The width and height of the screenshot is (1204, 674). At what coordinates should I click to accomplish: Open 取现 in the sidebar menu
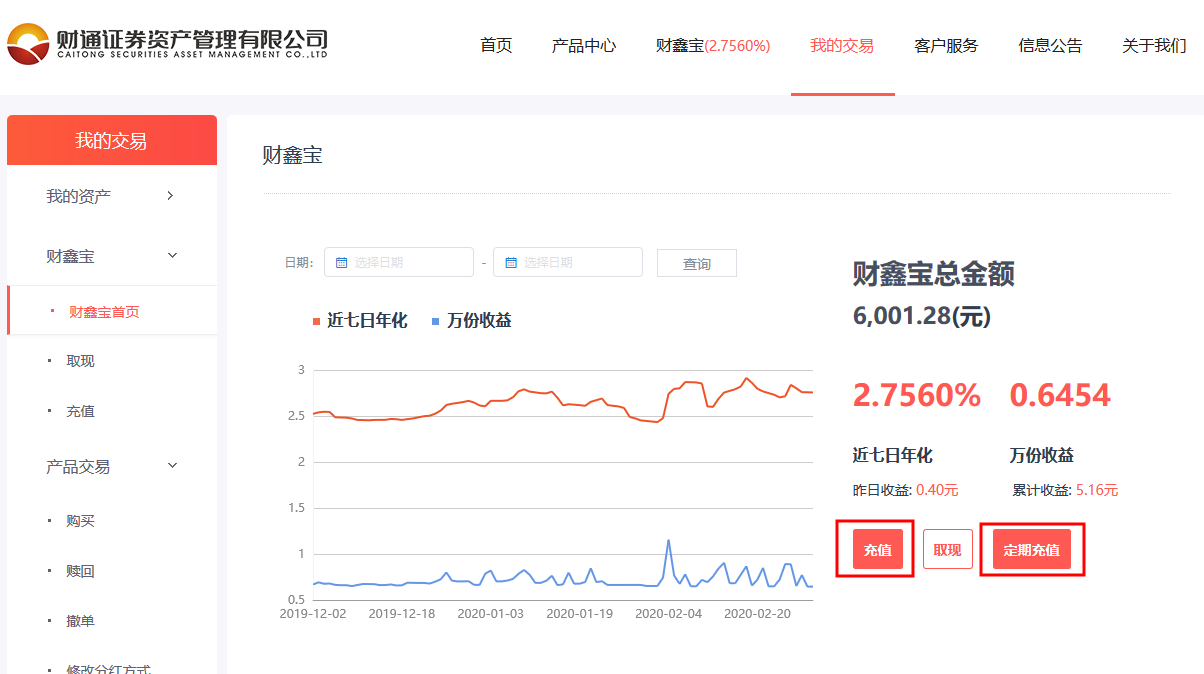click(81, 361)
